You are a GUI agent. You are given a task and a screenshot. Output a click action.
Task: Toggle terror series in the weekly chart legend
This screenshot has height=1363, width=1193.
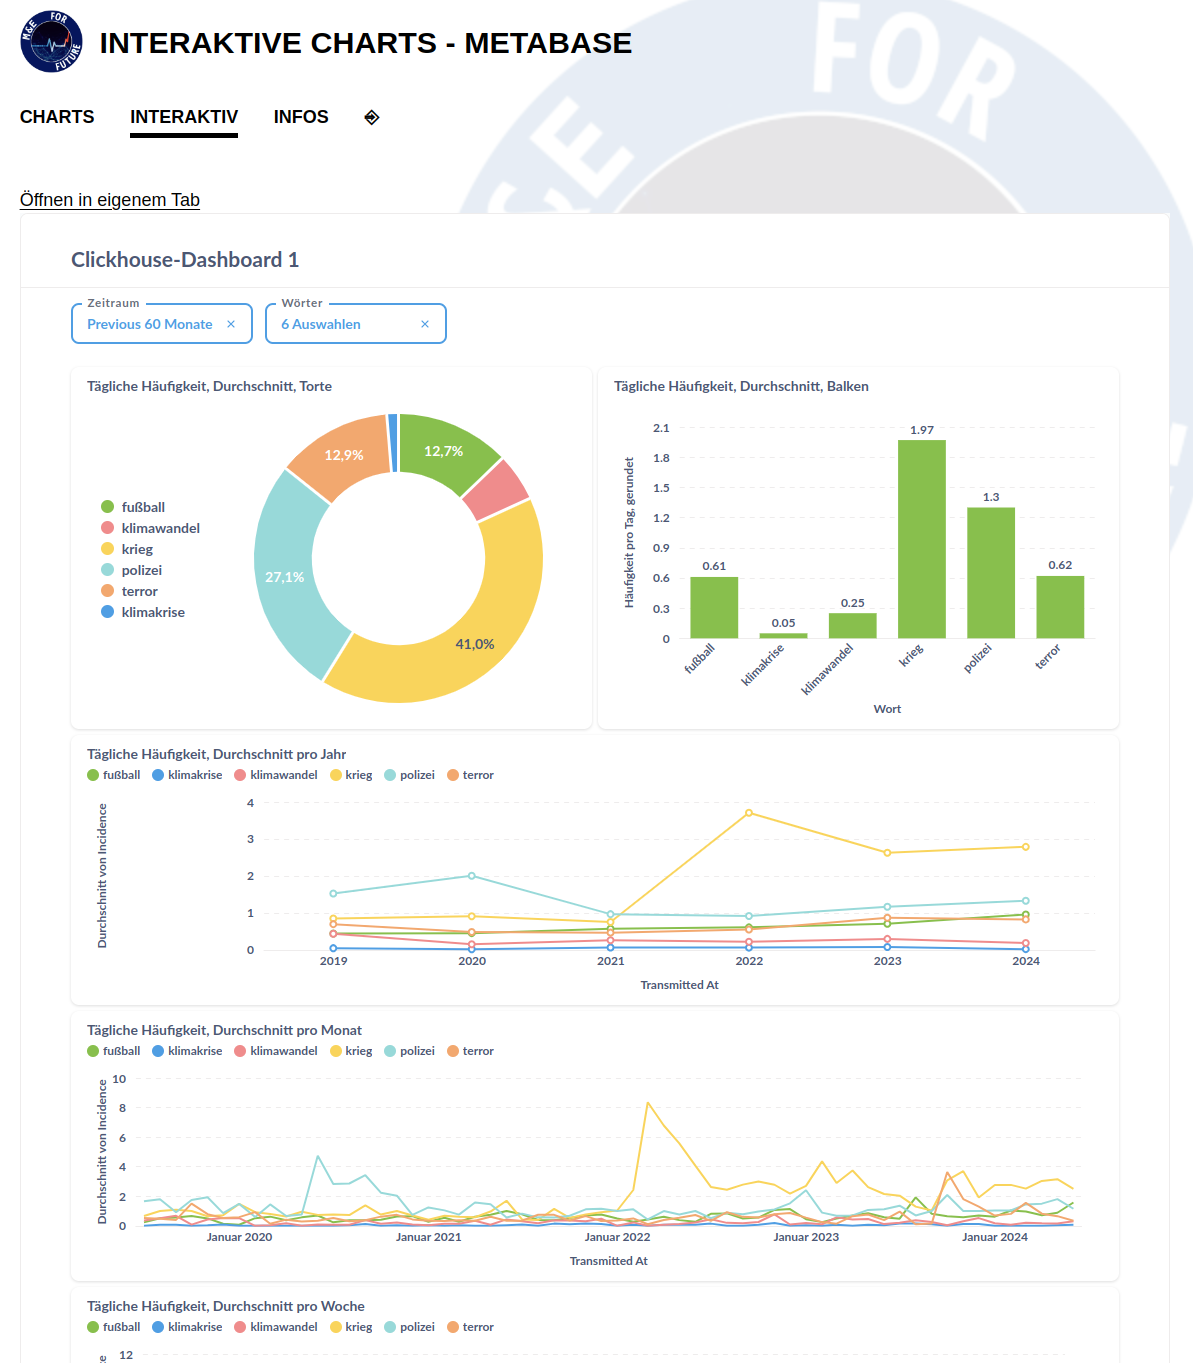477,1327
